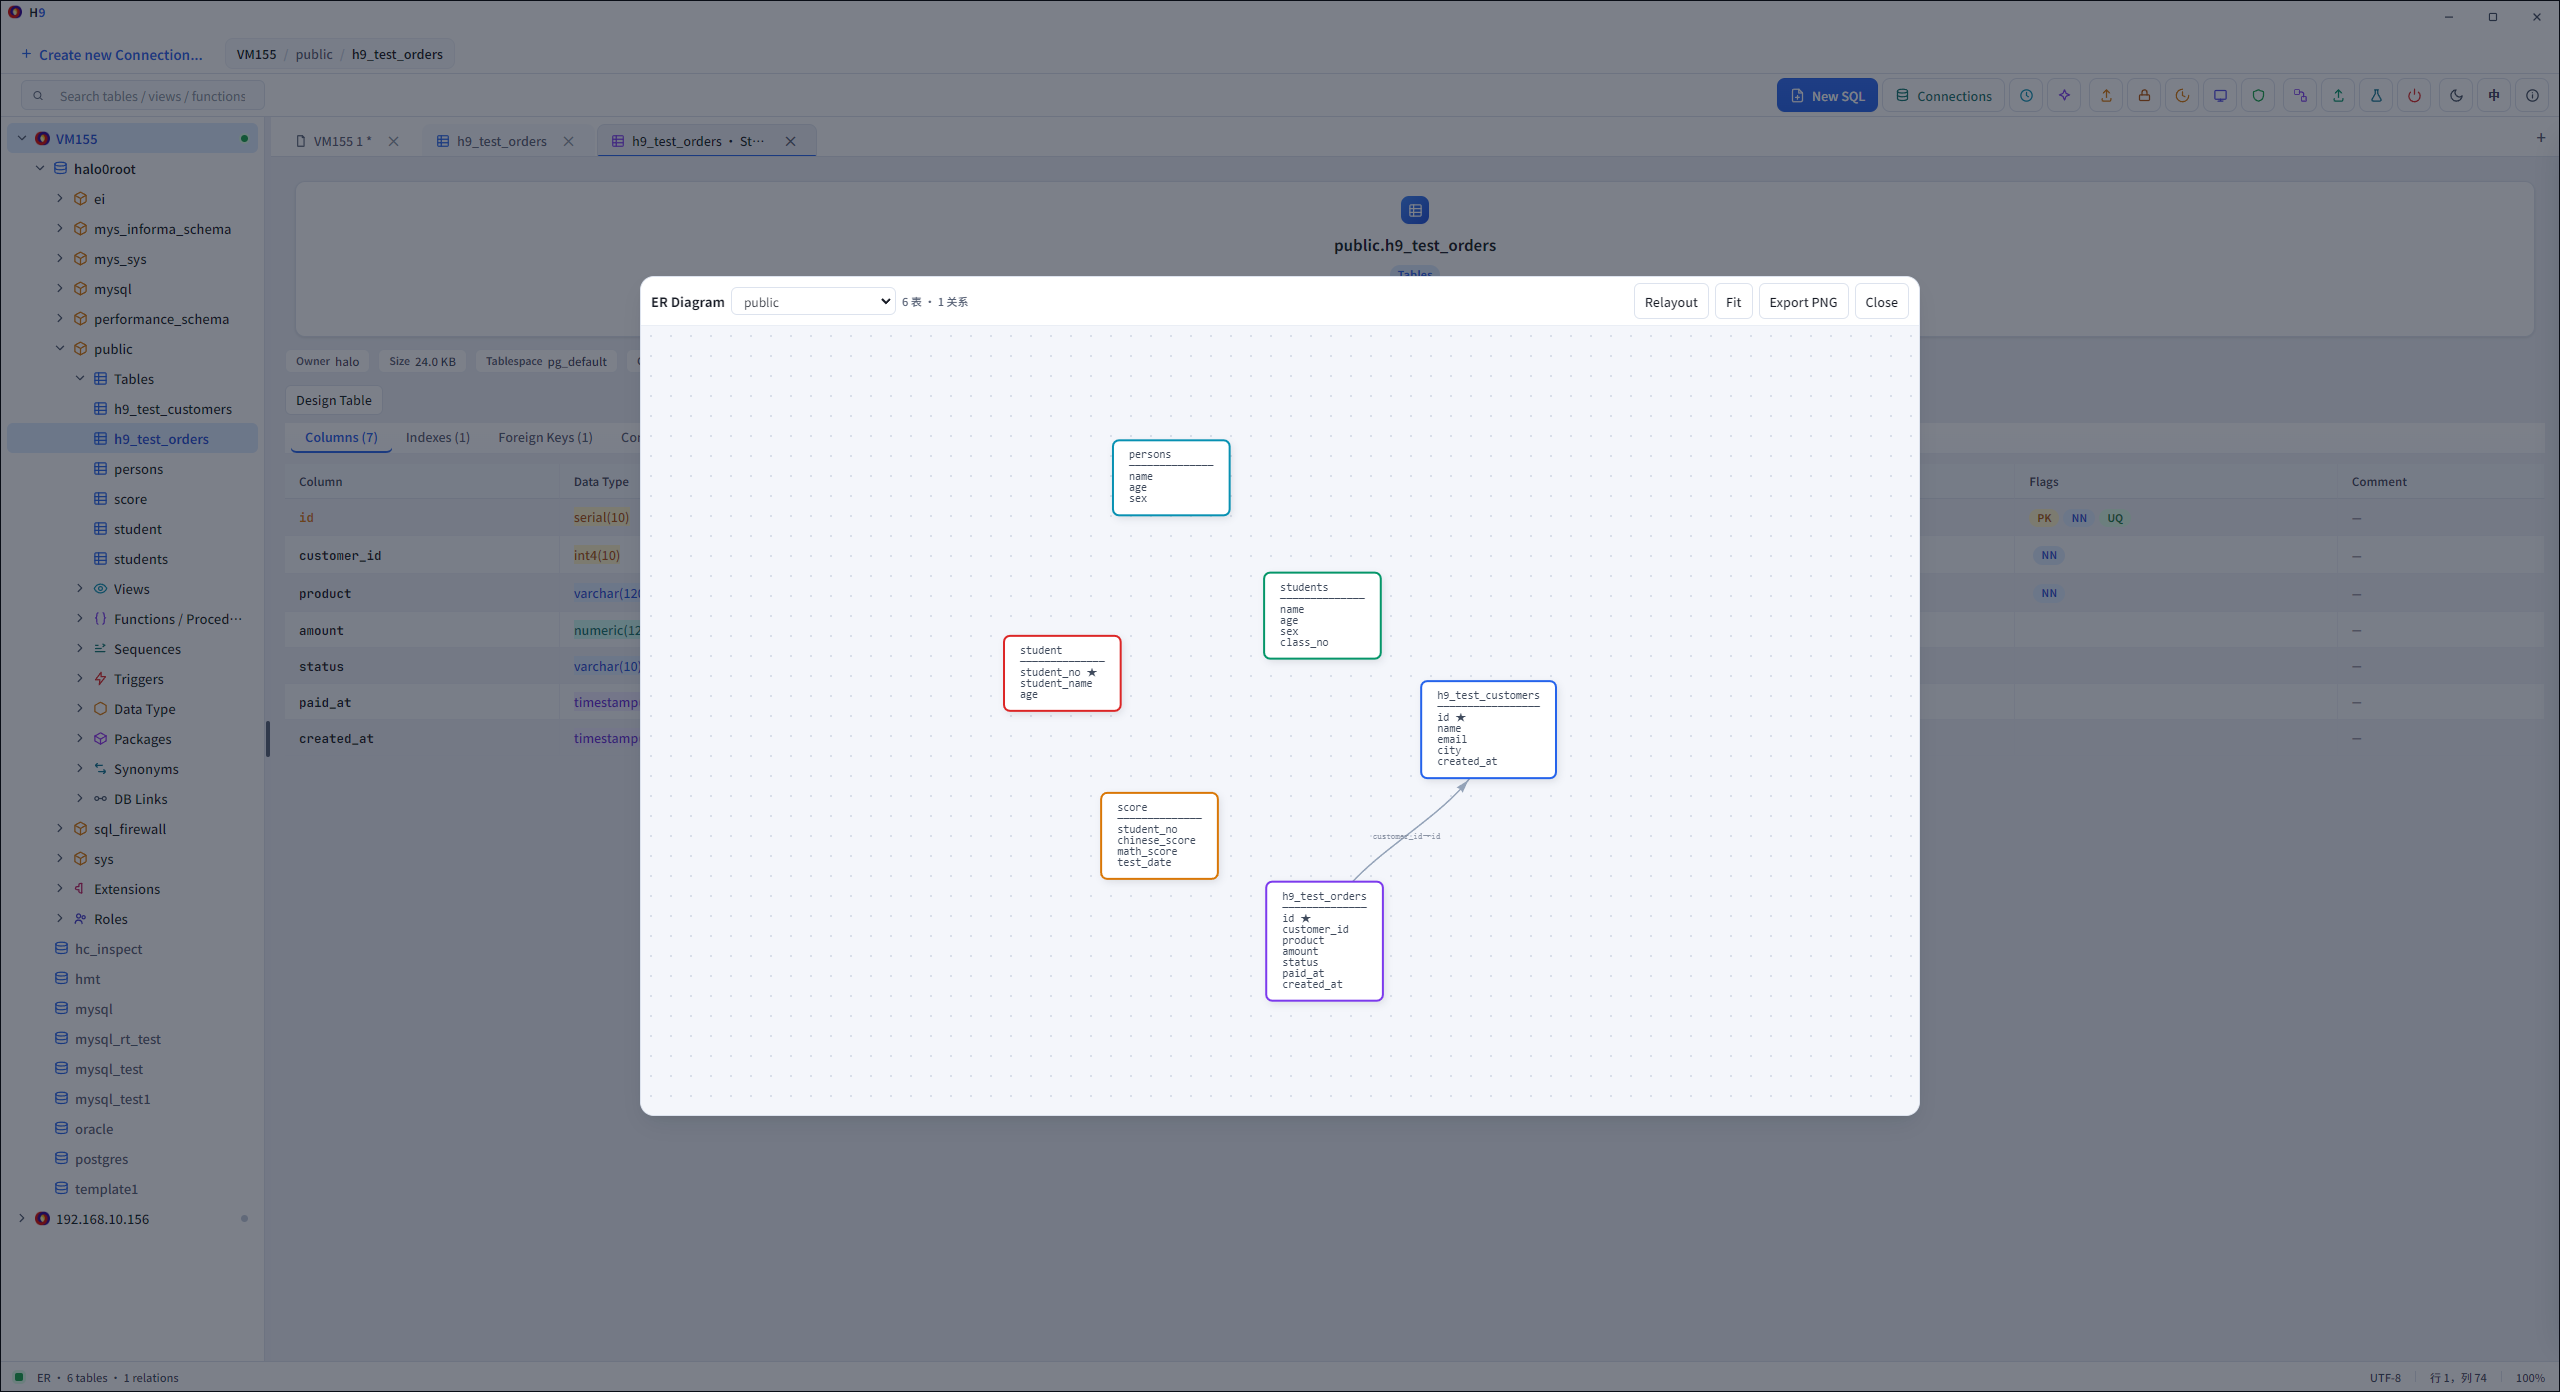2560x1392 pixels.
Task: Click the orange upload arrow icon
Action: pyautogui.click(x=2106, y=96)
